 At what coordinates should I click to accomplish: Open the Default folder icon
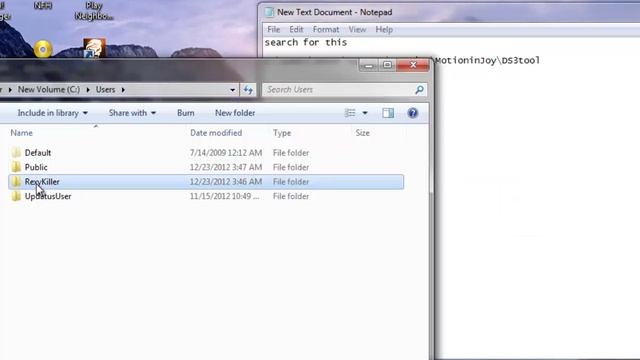pyautogui.click(x=16, y=153)
